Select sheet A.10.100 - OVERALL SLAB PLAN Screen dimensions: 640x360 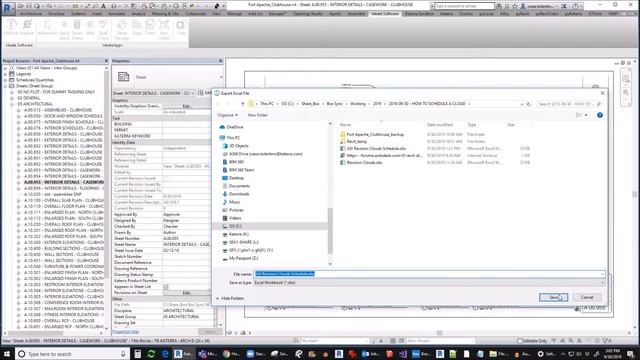64,200
